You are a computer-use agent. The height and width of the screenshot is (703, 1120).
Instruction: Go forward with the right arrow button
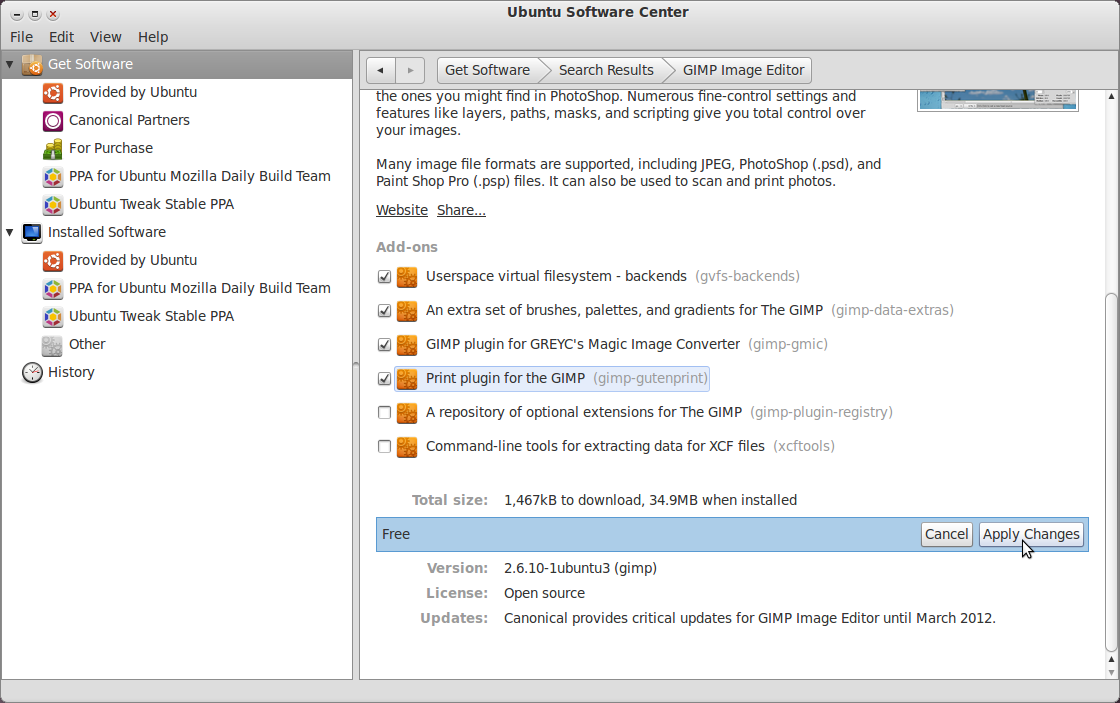410,70
